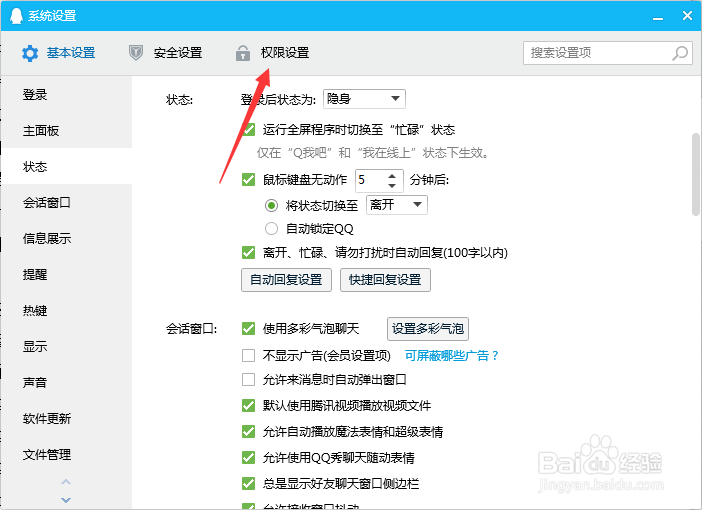Toggle 鼠标键盘无动作 checkbox

click(x=248, y=180)
